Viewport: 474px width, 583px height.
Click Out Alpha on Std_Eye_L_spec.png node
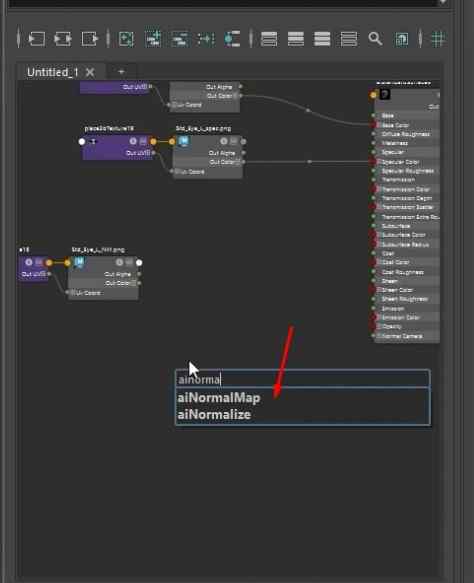(x=222, y=153)
